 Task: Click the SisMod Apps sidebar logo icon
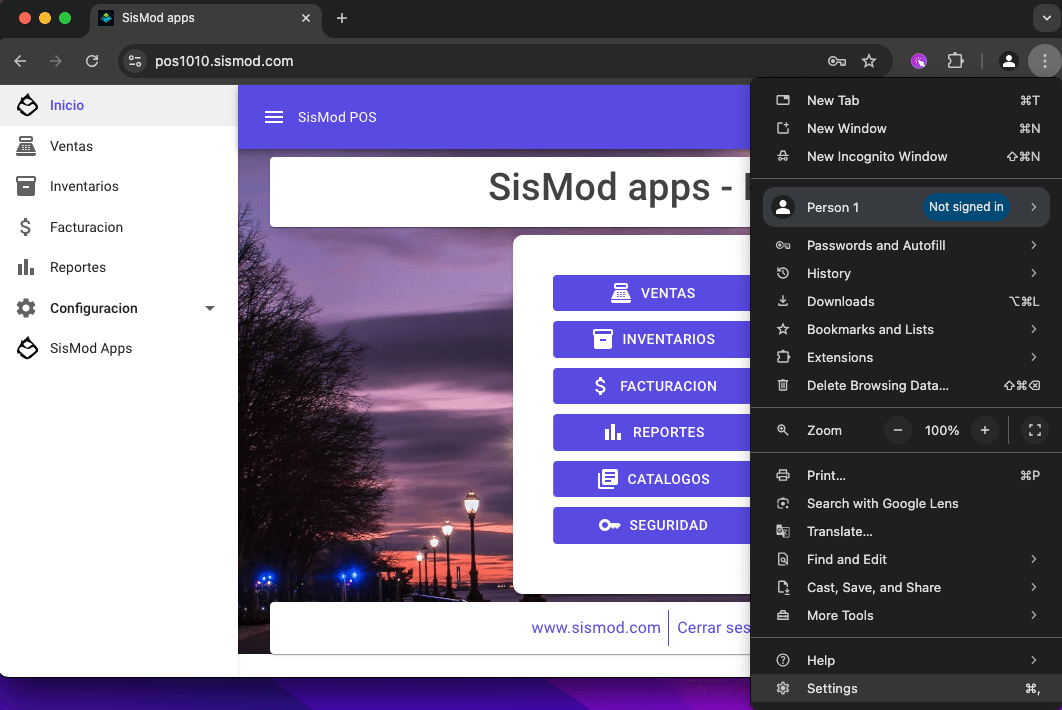(27, 348)
